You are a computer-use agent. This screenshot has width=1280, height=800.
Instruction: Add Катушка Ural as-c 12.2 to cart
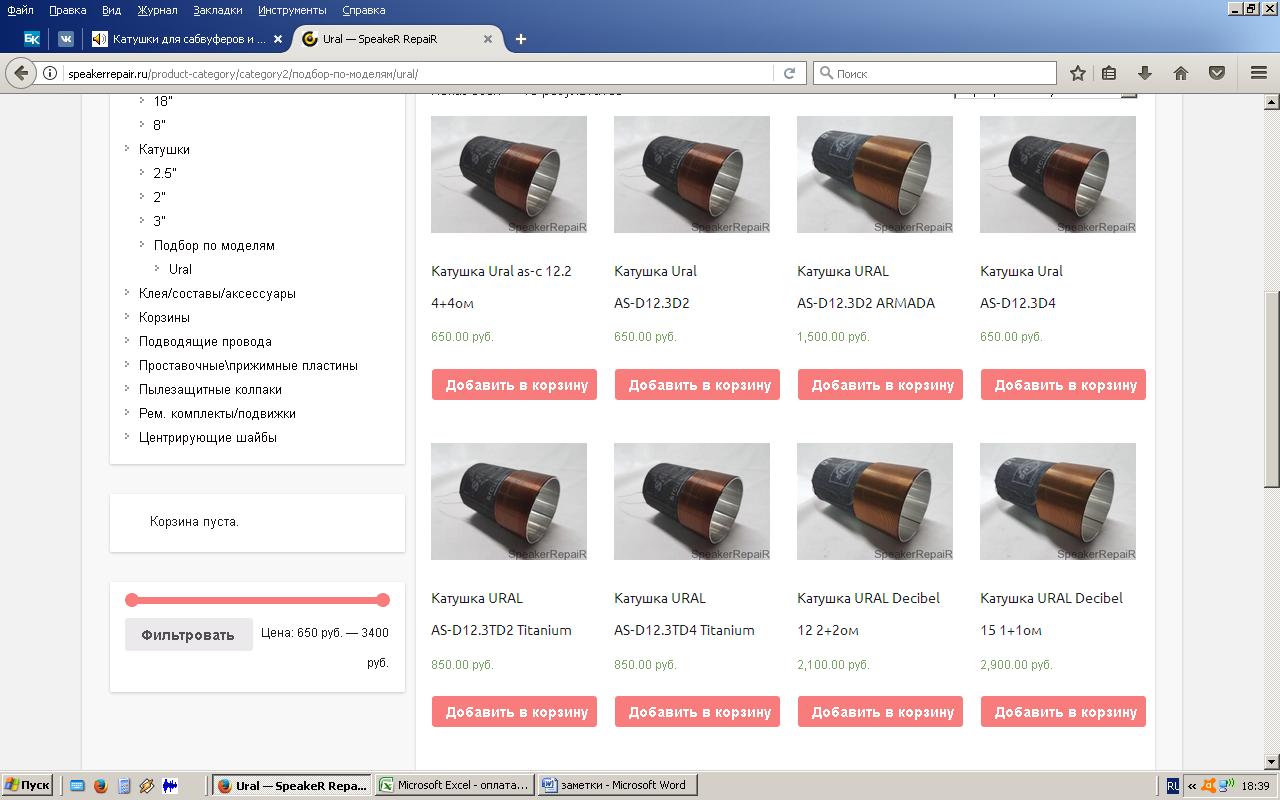(514, 385)
